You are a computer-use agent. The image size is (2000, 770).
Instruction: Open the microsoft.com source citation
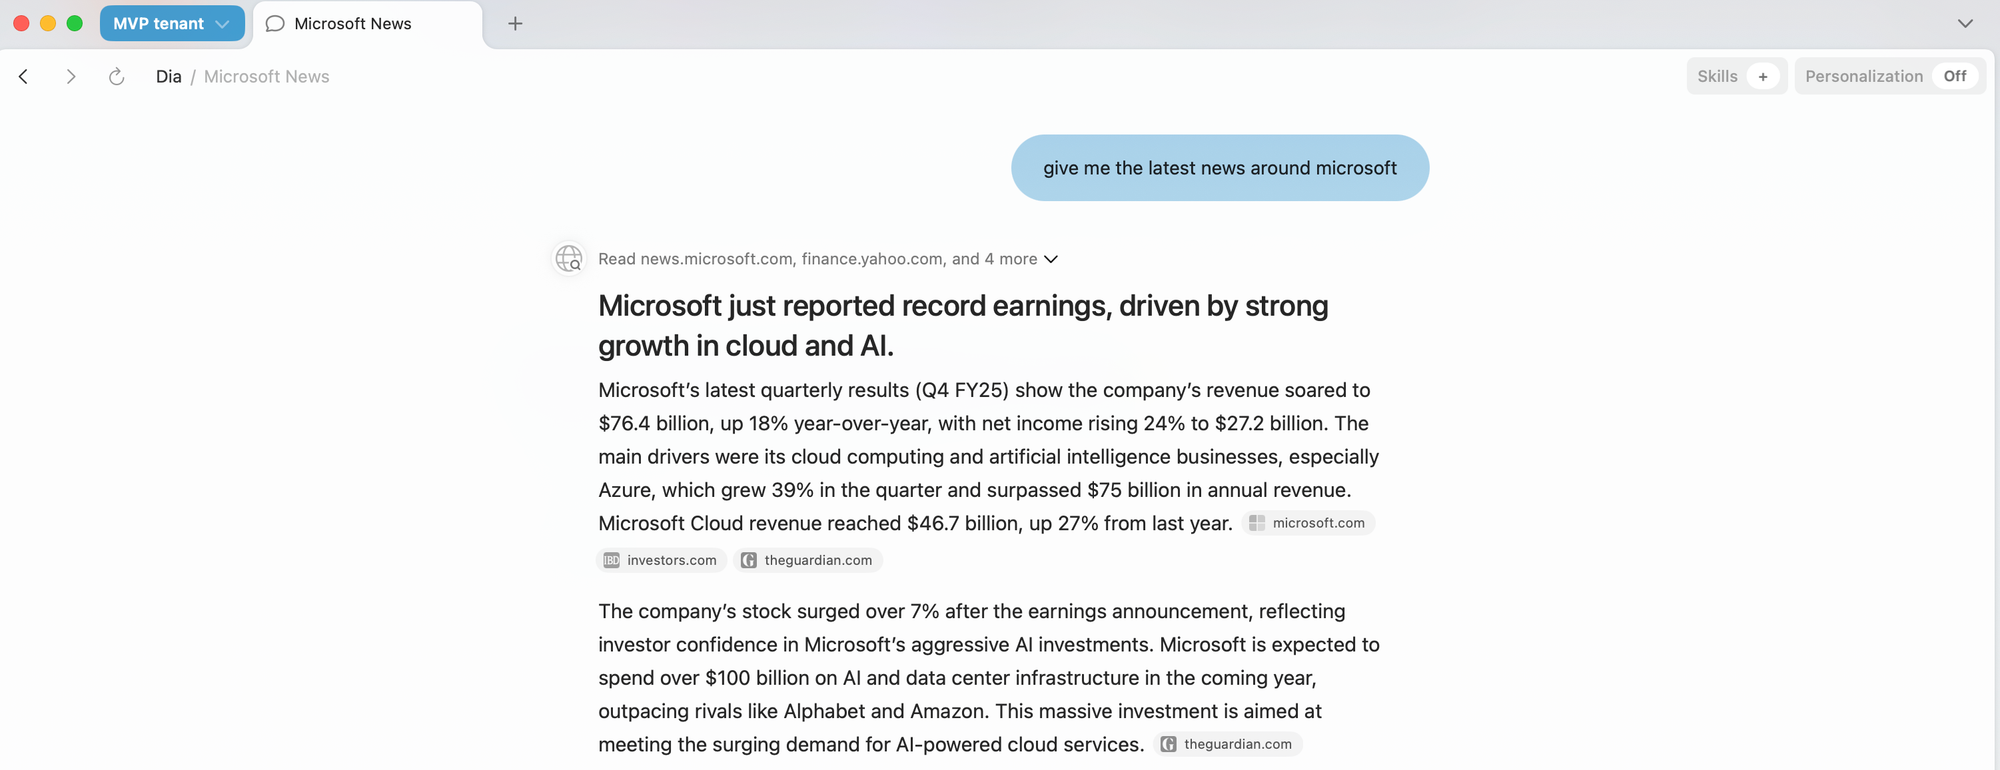[1308, 523]
